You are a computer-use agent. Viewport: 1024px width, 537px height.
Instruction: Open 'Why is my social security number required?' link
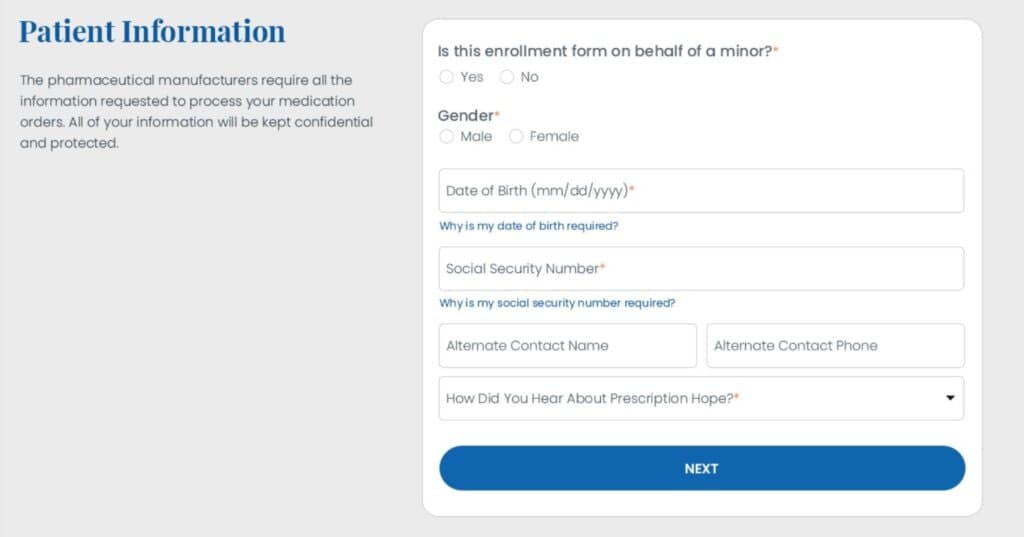point(557,303)
